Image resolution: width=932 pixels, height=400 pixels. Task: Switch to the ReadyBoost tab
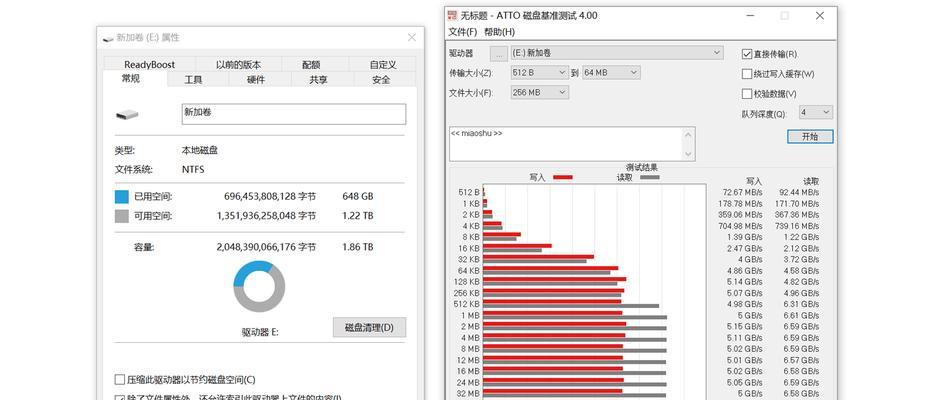pos(150,65)
